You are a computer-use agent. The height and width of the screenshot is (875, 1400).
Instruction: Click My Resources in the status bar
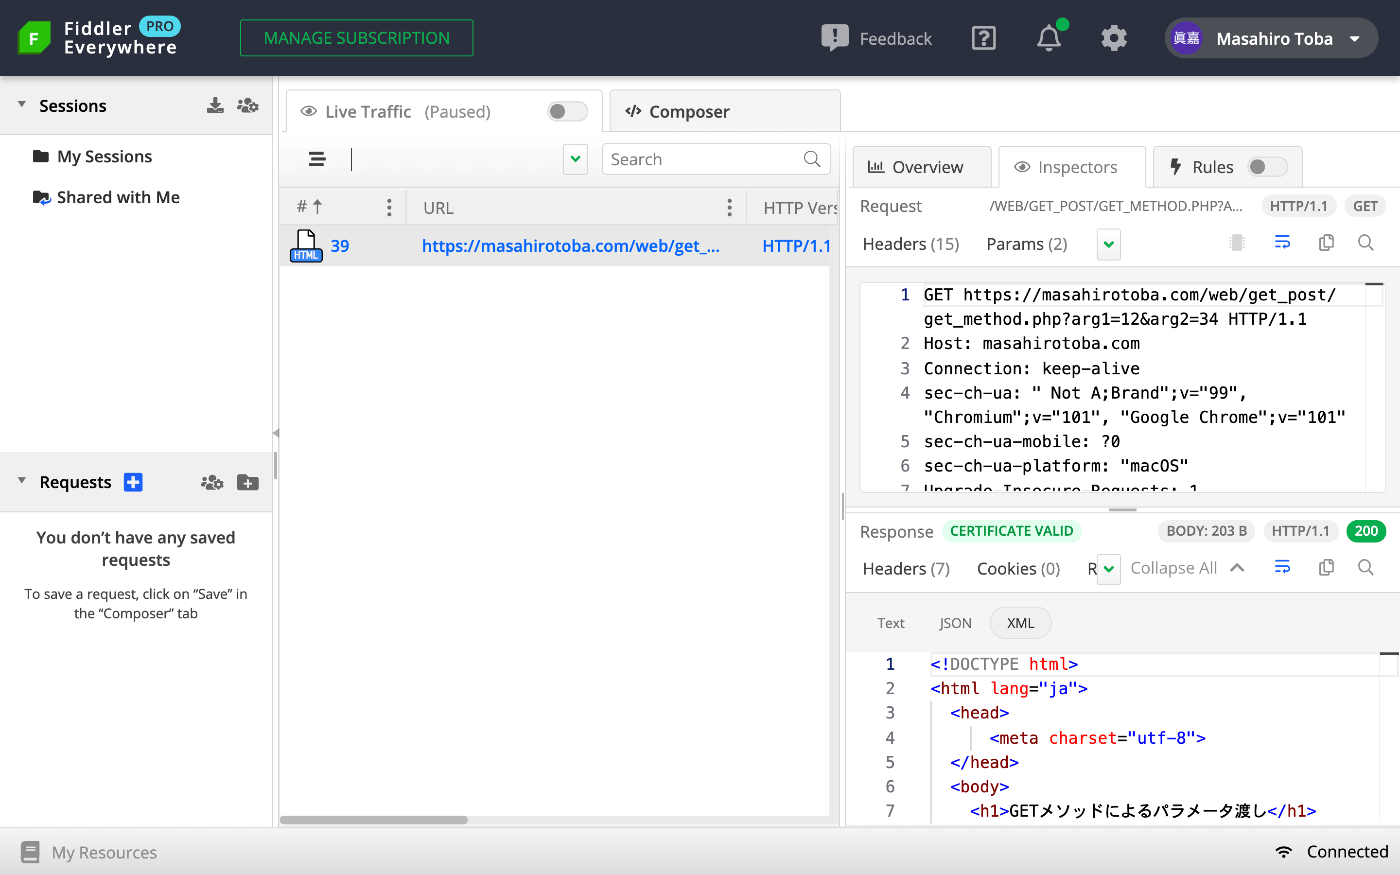(104, 852)
